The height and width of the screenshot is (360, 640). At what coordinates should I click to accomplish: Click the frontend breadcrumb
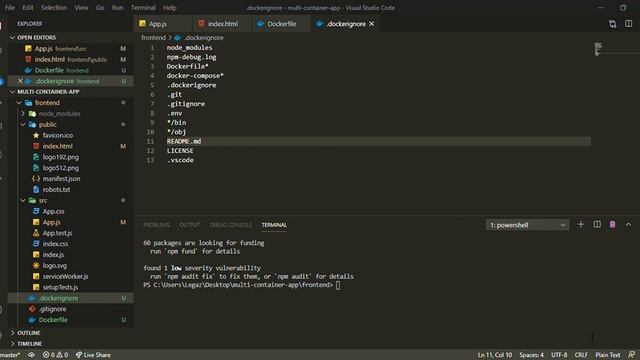click(153, 38)
